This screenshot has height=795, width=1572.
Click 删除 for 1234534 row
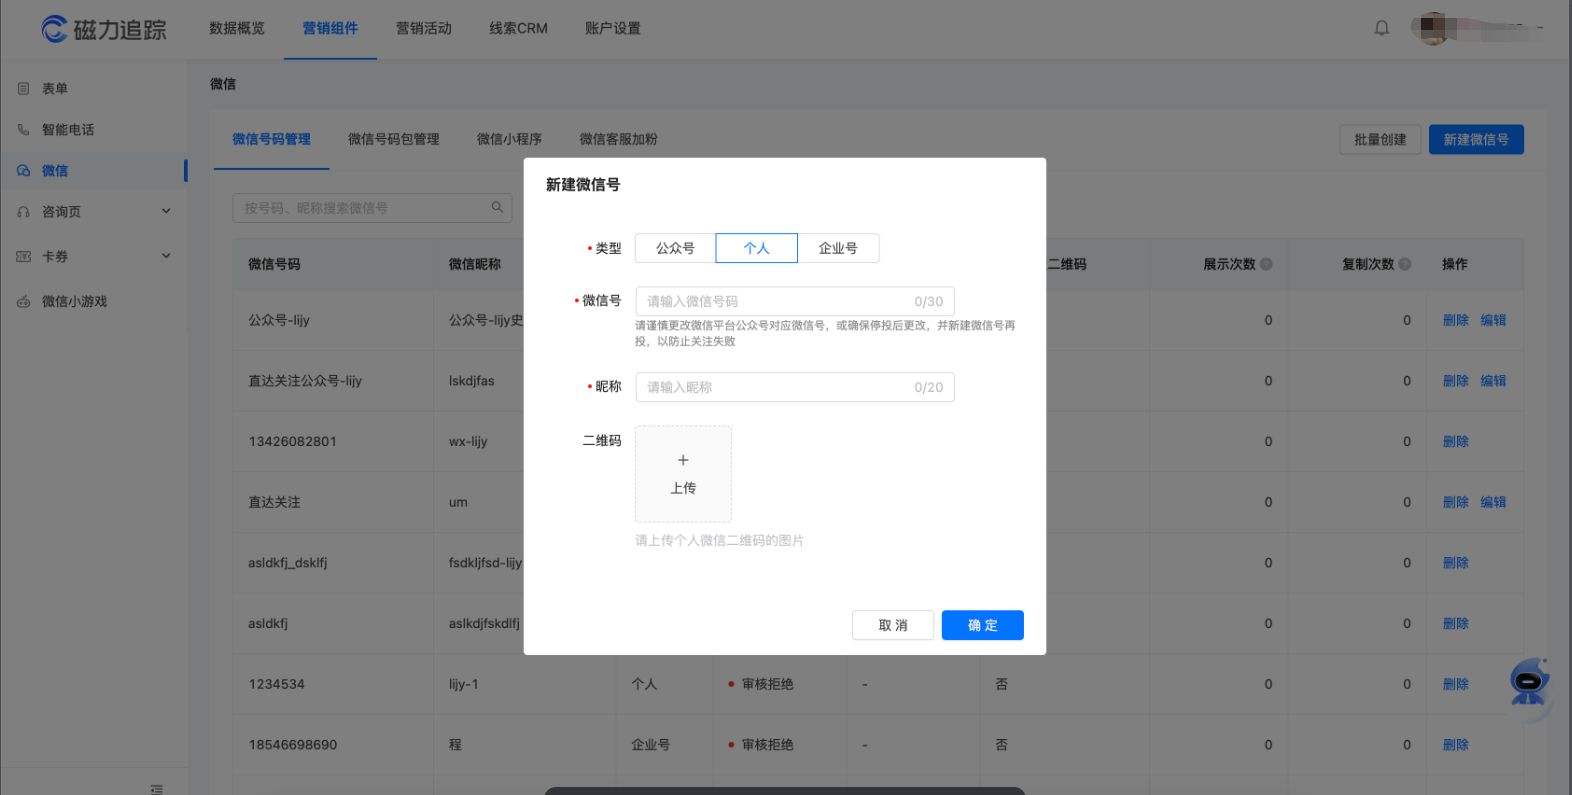pyautogui.click(x=1456, y=684)
